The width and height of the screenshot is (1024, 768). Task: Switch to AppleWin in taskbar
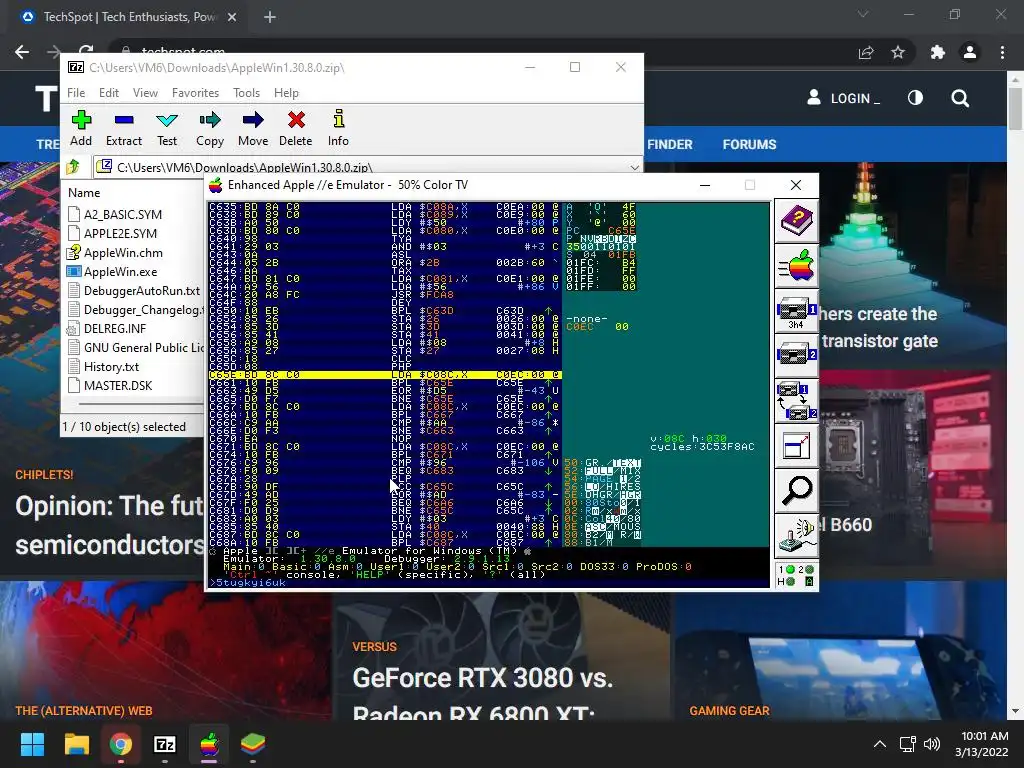209,744
